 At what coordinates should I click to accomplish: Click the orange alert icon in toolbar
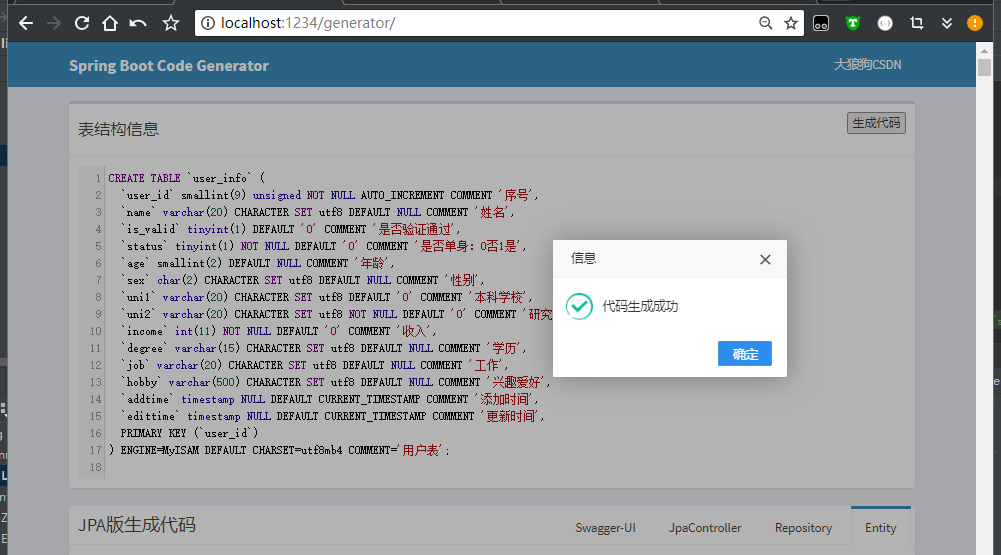[x=974, y=22]
